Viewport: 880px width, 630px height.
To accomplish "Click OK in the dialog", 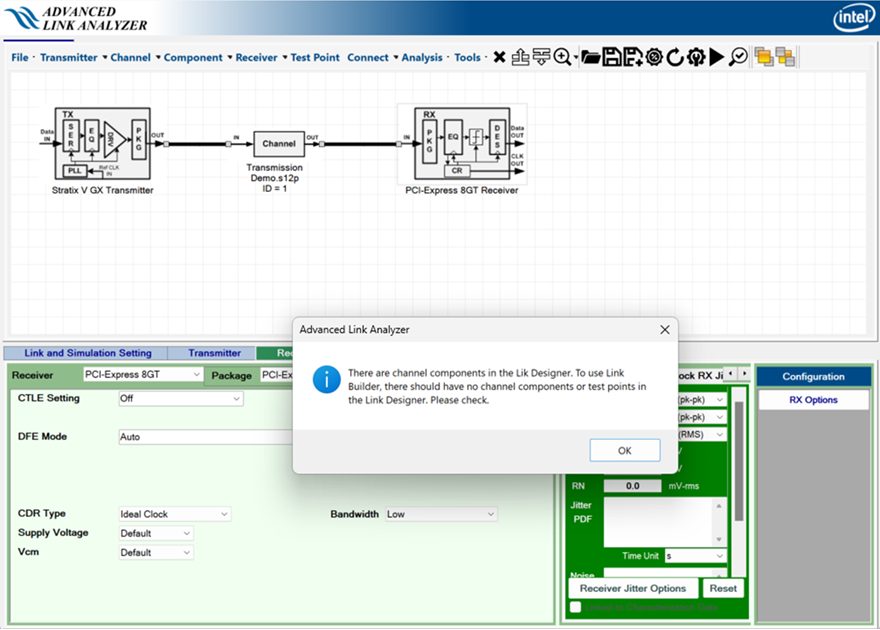I will coord(624,450).
